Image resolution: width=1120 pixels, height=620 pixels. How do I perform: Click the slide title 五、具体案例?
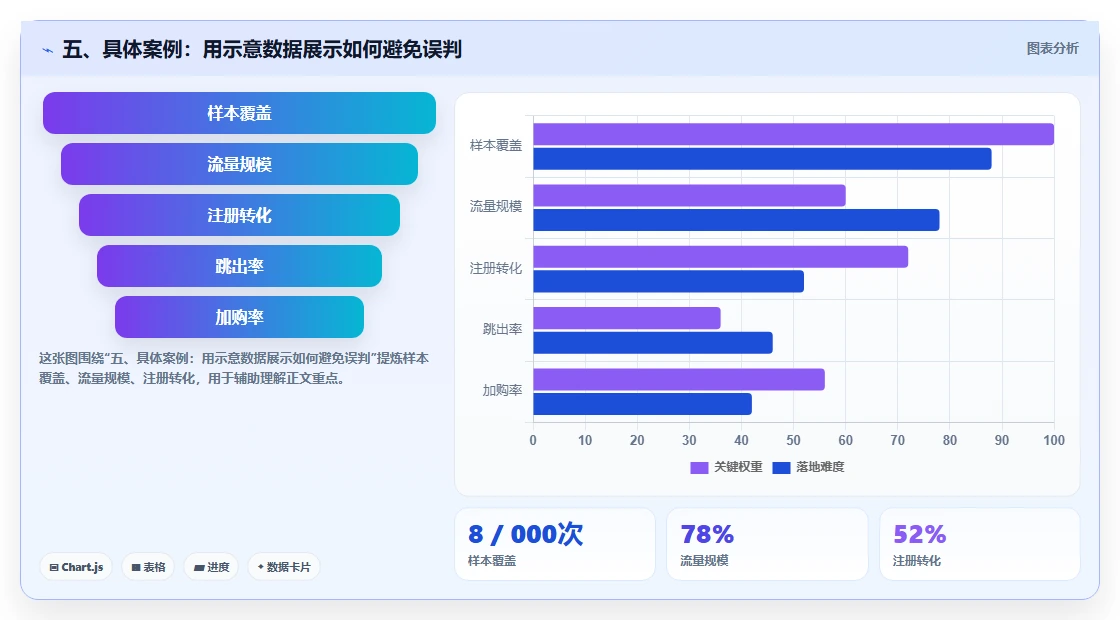262,49
